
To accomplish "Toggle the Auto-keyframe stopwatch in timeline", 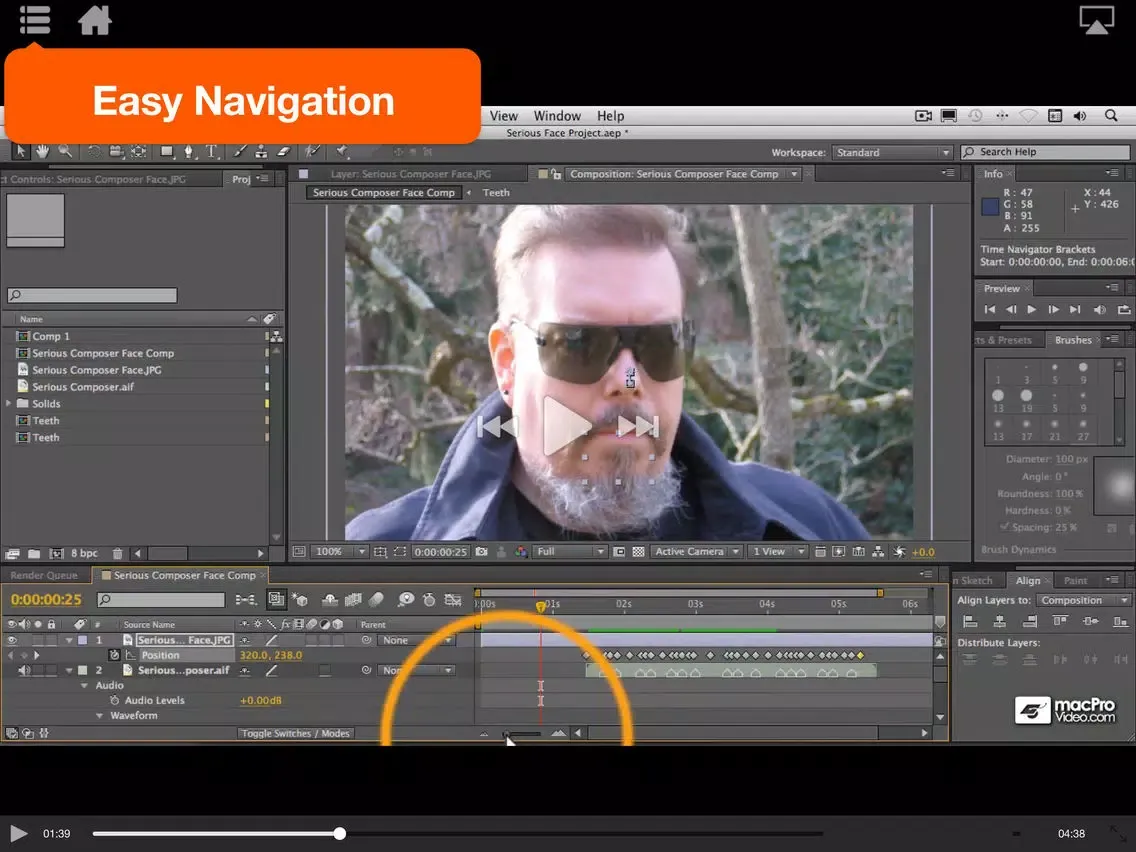I will pyautogui.click(x=429, y=600).
